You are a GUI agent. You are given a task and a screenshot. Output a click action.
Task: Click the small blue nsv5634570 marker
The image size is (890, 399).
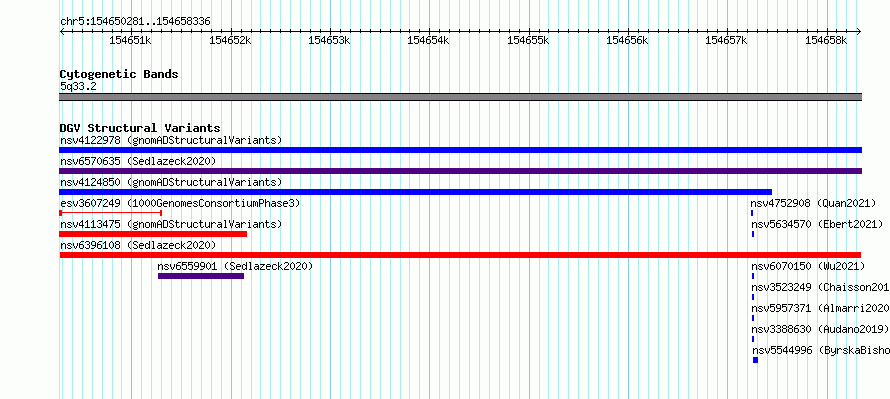(x=753, y=234)
